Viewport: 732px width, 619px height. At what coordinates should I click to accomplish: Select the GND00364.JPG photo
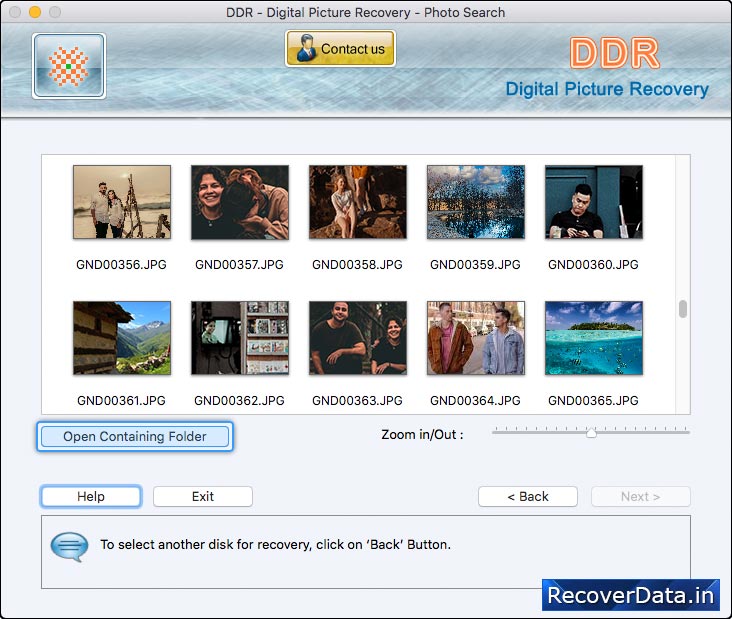pos(476,338)
